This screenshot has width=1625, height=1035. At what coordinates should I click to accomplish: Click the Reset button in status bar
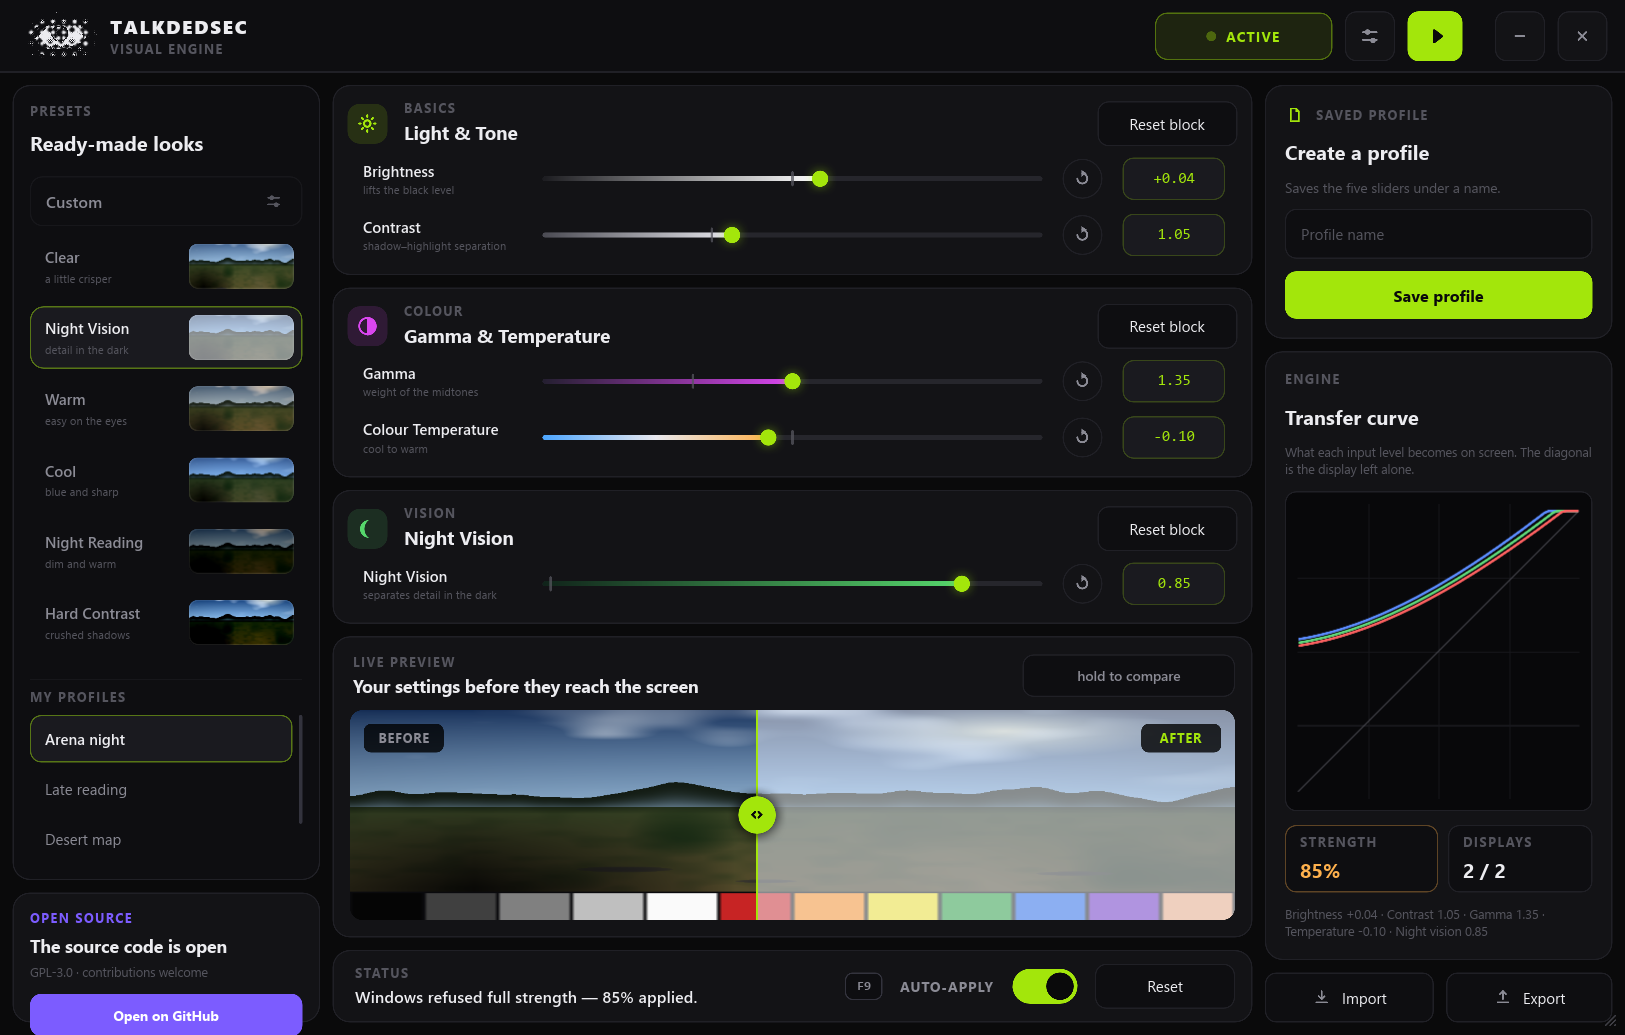(x=1164, y=986)
